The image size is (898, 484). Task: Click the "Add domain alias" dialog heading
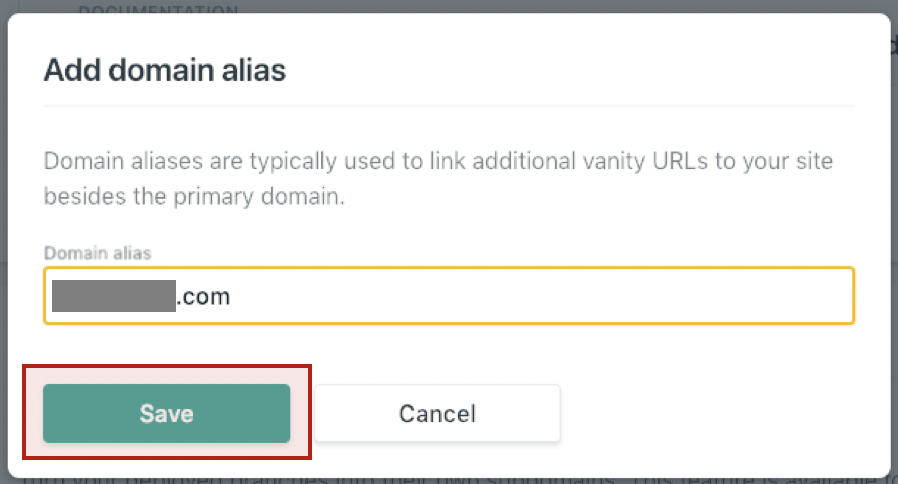(x=165, y=70)
